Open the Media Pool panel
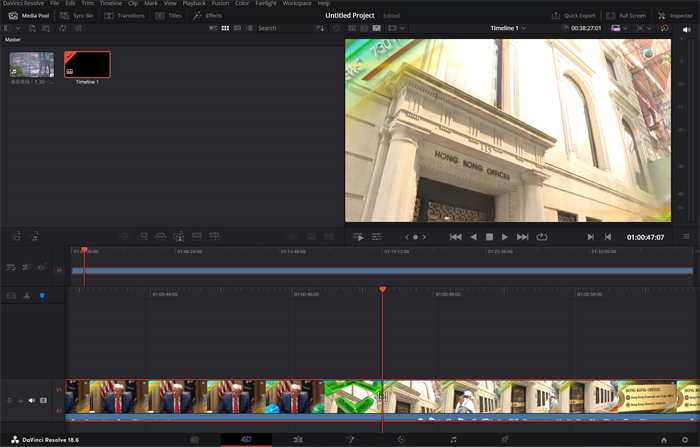The image size is (700, 447). [x=29, y=16]
